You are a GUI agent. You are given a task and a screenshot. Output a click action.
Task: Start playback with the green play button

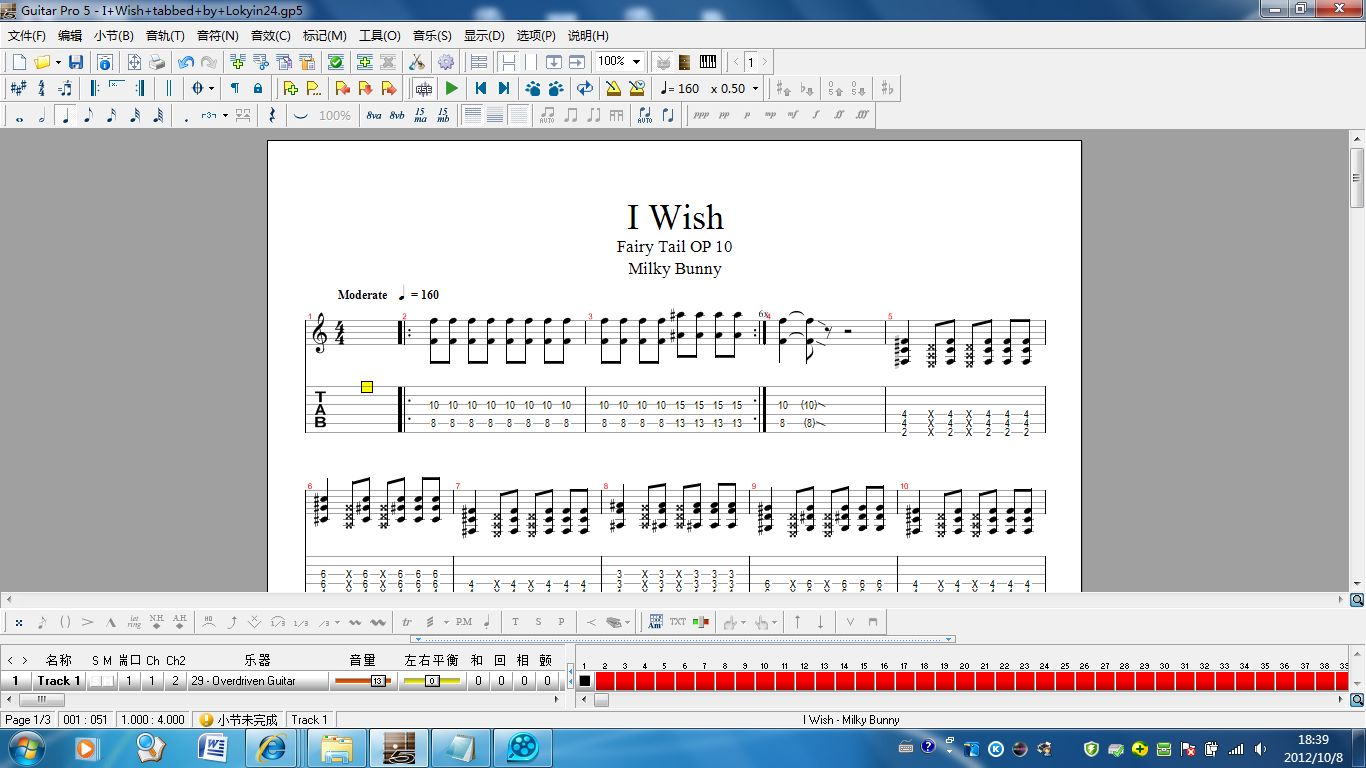pos(452,88)
